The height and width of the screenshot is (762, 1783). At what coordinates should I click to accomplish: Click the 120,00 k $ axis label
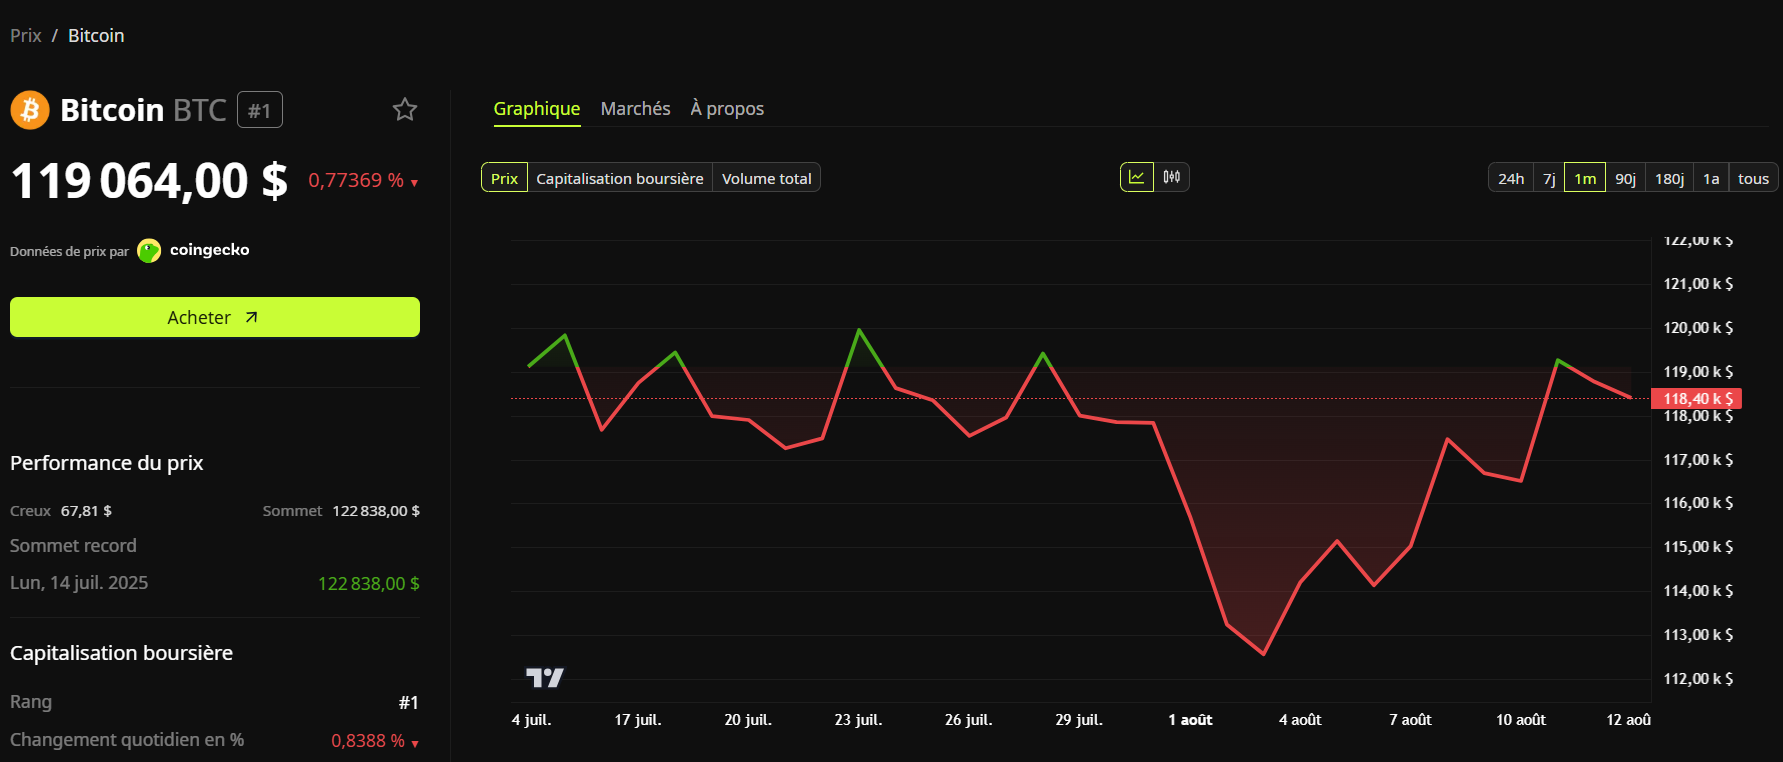(x=1698, y=327)
